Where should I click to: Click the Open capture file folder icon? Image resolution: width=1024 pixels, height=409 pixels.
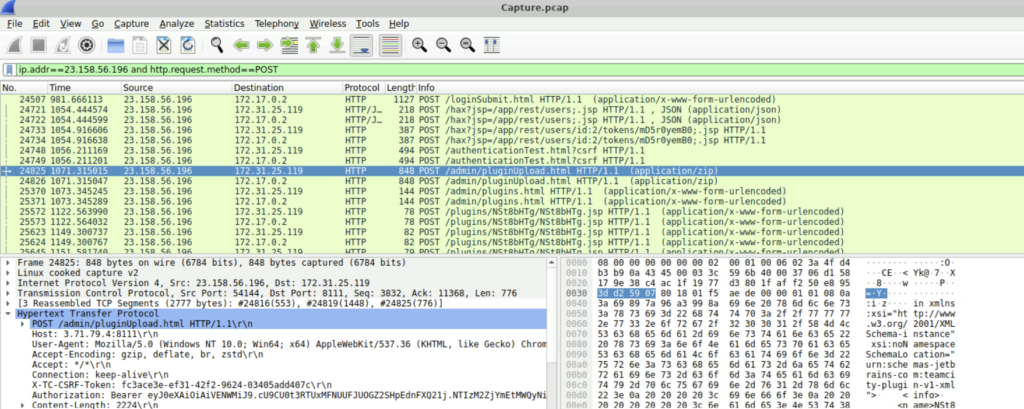(x=115, y=45)
